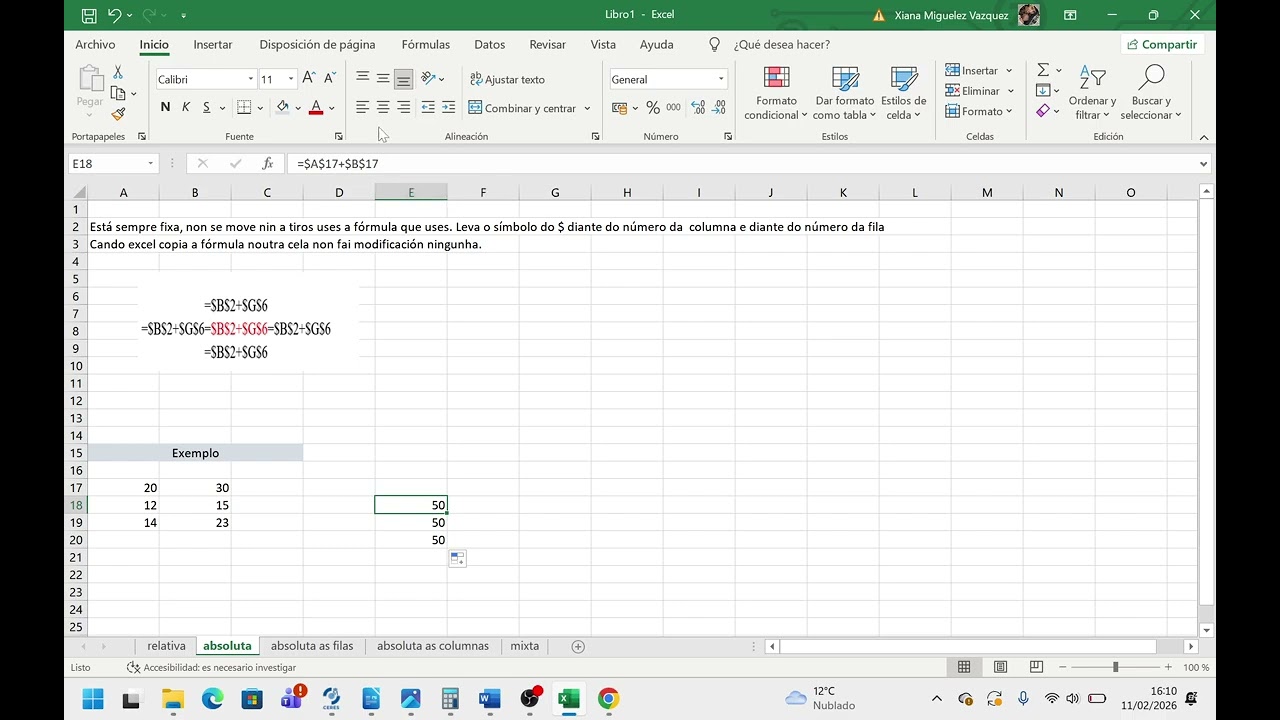Open the Datos ribbon tab
This screenshot has height=720, width=1280.
(489, 44)
